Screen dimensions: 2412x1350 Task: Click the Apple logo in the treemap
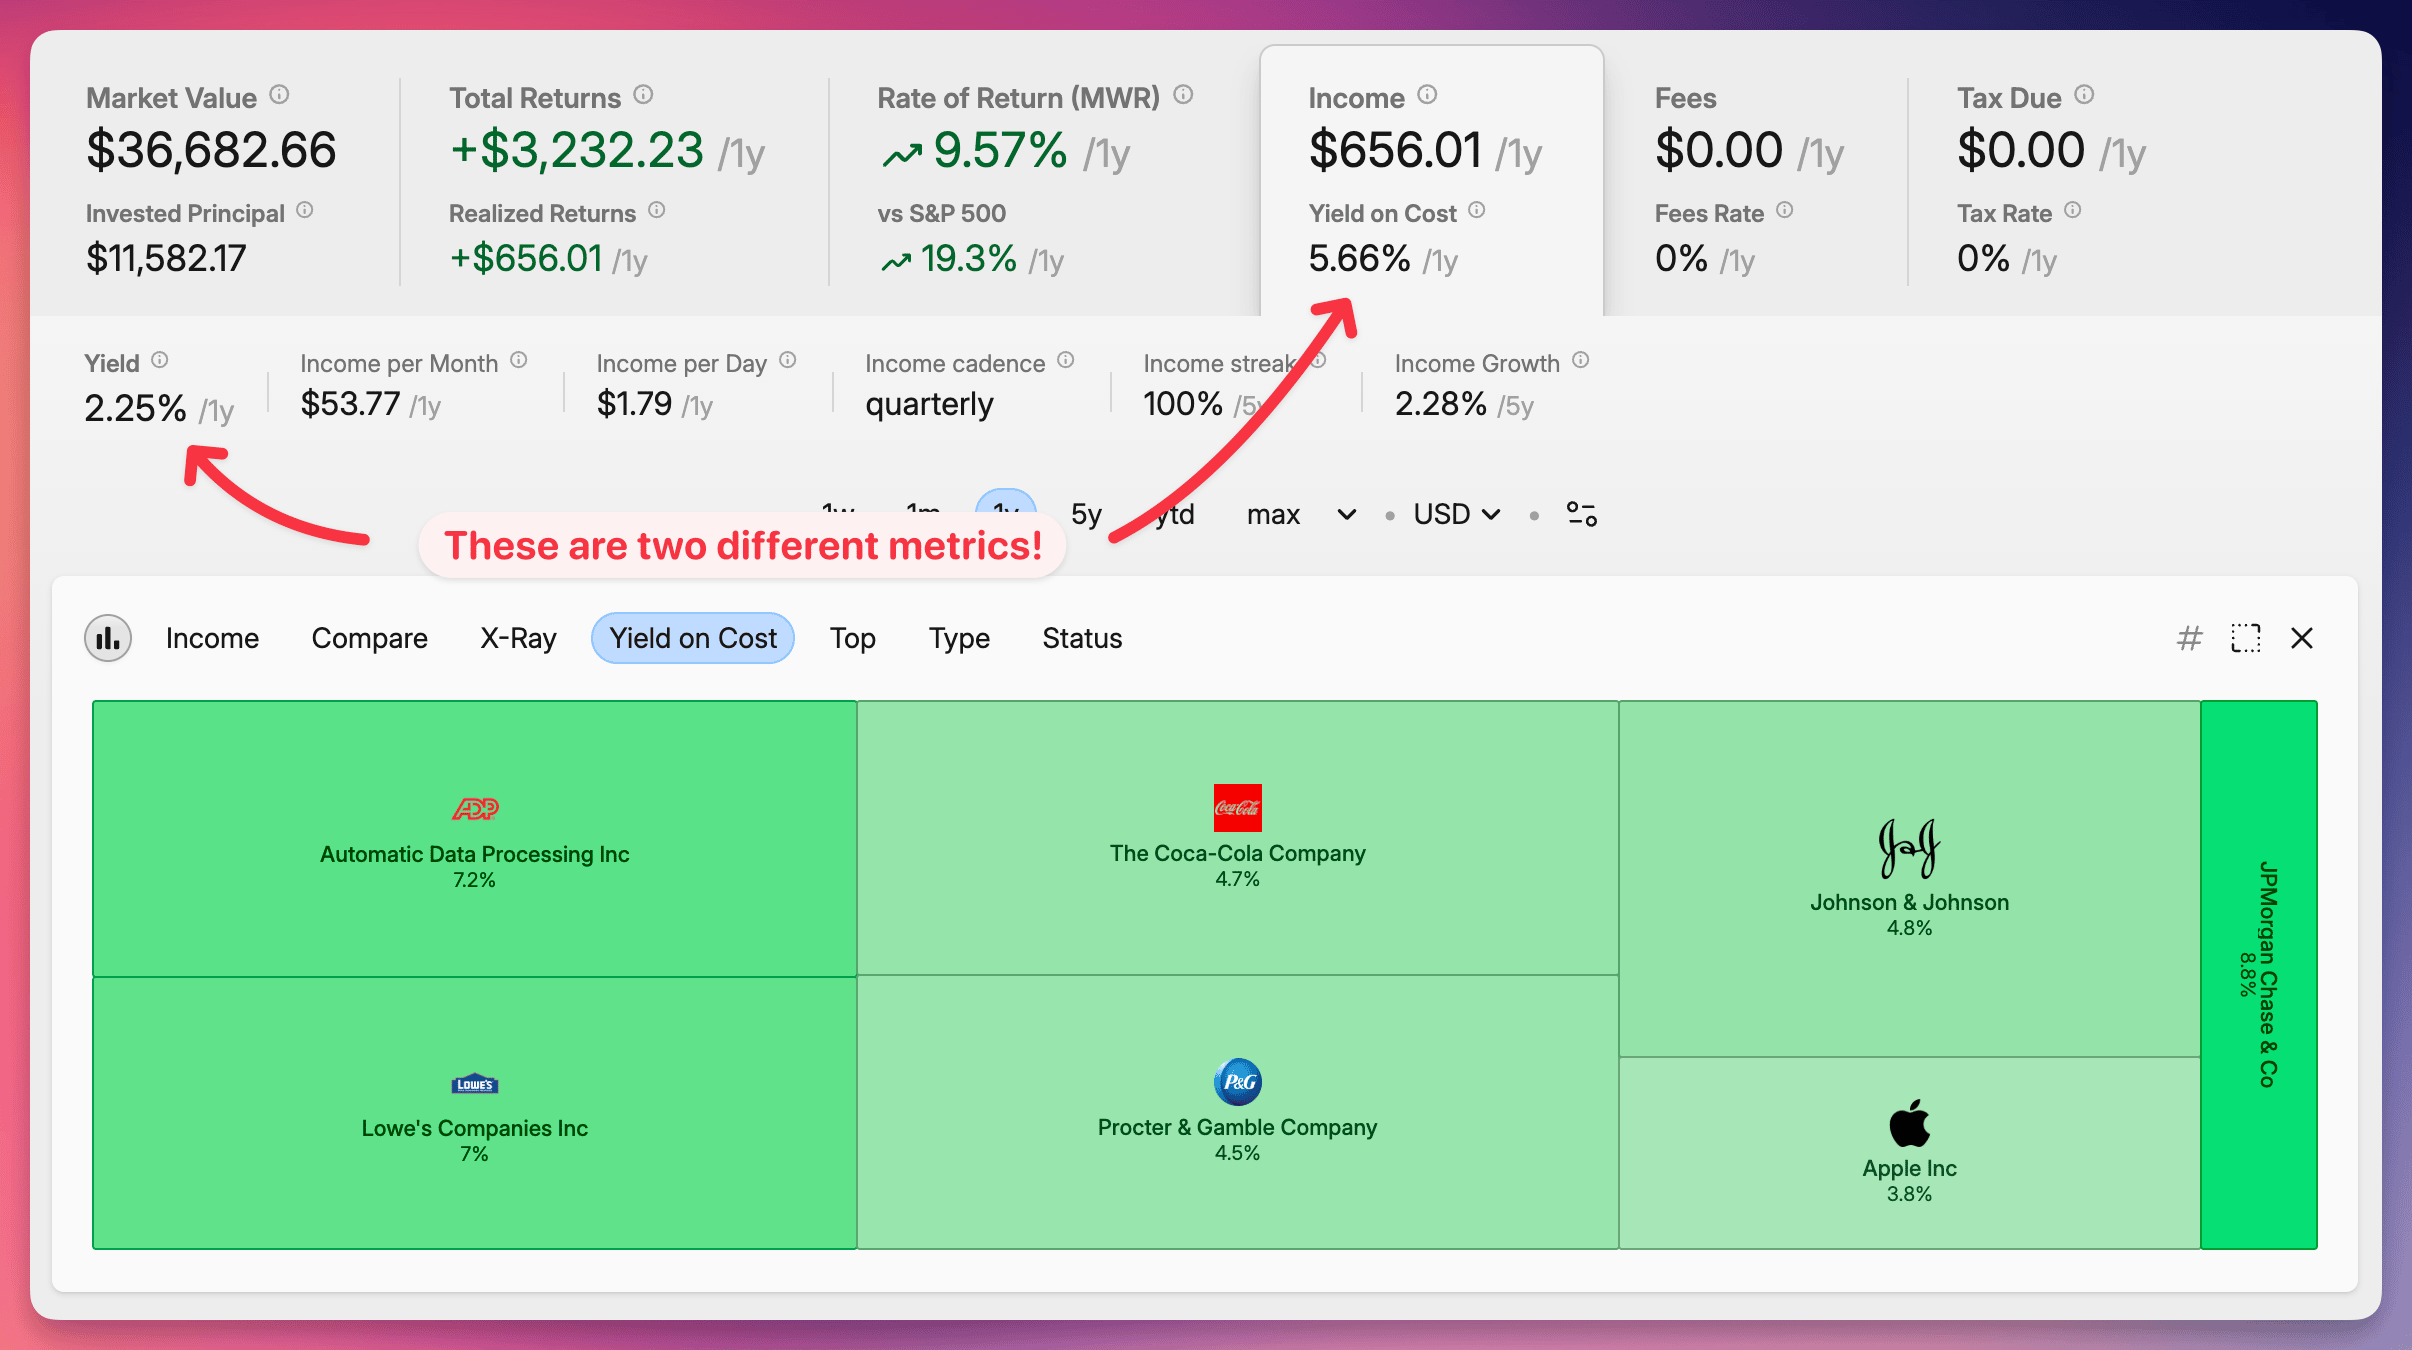(1910, 1123)
